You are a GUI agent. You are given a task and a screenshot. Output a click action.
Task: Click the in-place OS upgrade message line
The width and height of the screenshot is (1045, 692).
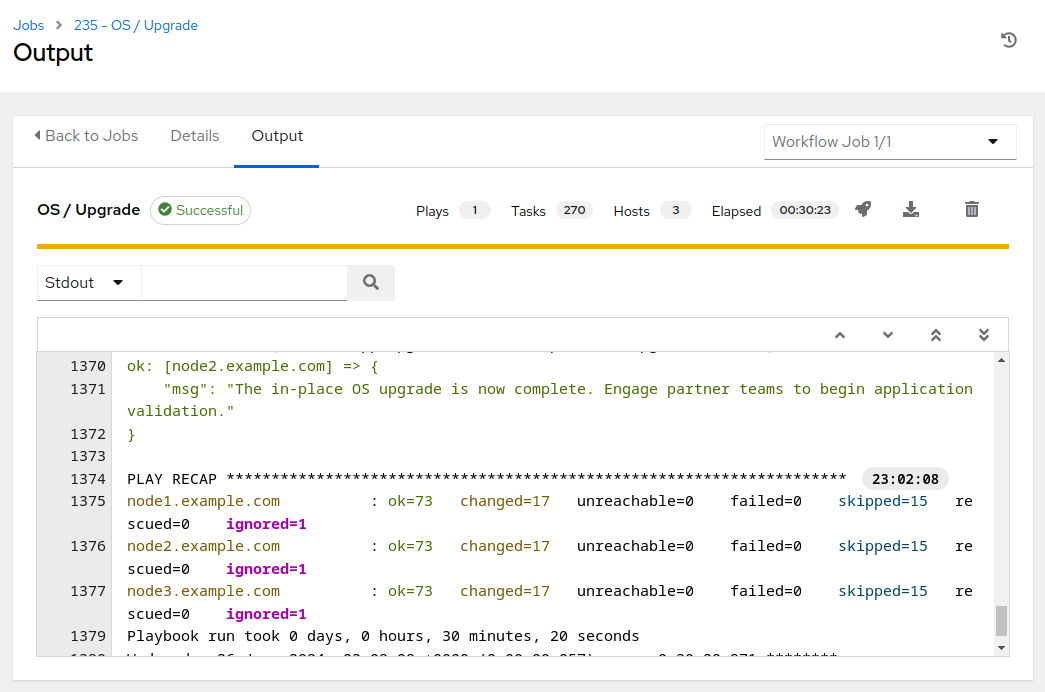[x=550, y=400]
